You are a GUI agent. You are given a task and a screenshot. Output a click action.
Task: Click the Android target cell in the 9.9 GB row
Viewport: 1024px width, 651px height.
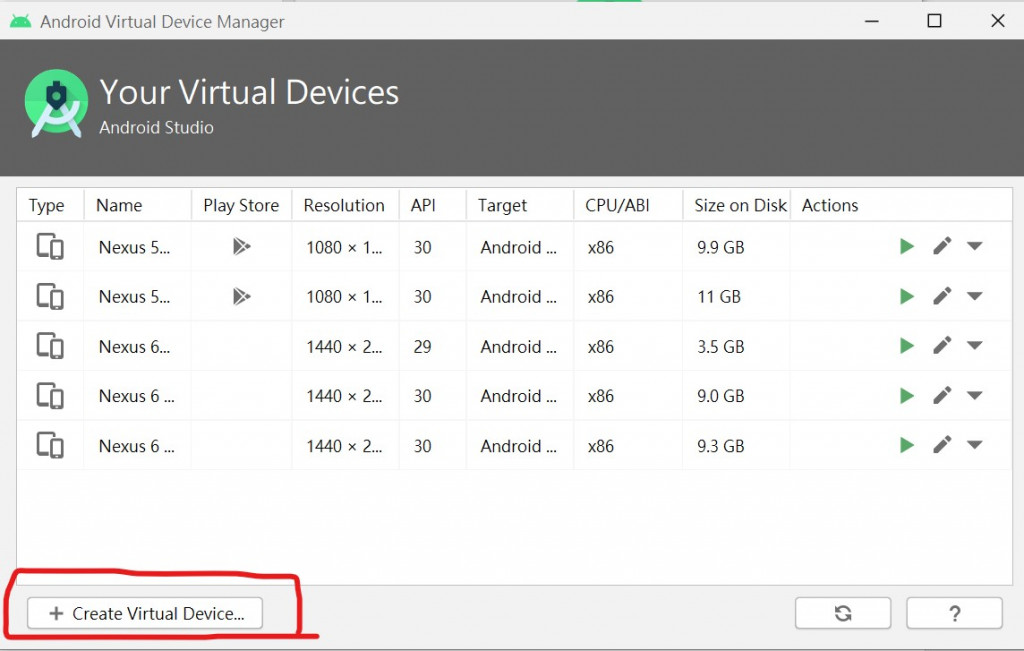pyautogui.click(x=519, y=247)
